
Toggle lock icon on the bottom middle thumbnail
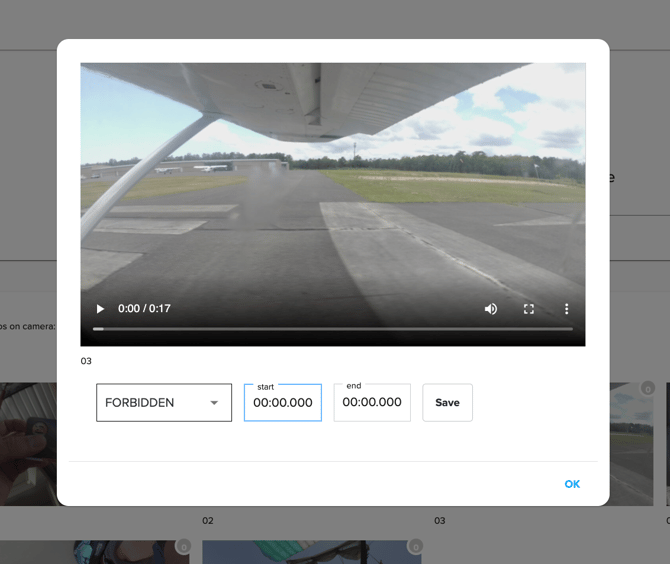[415, 547]
